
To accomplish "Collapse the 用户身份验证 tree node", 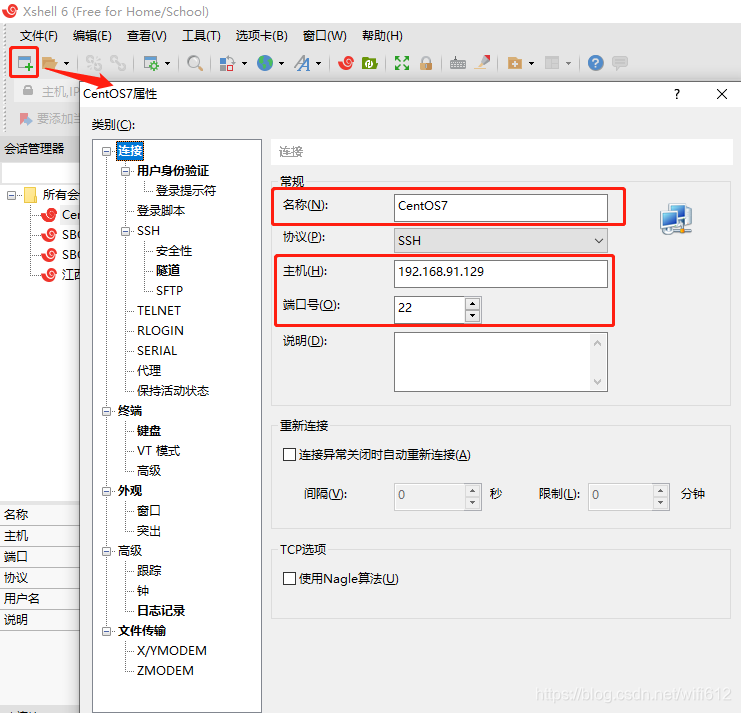I will 125,171.
